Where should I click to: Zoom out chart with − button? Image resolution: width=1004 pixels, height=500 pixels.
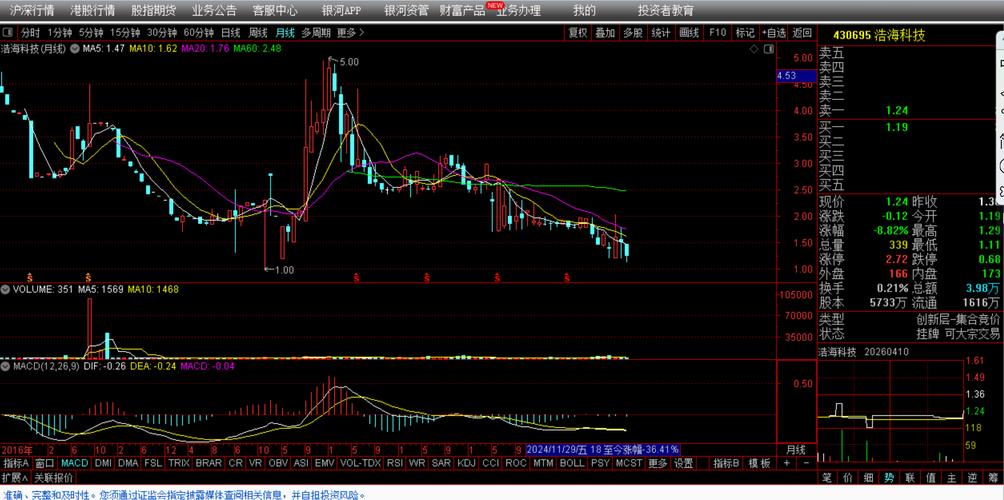[x=806, y=463]
